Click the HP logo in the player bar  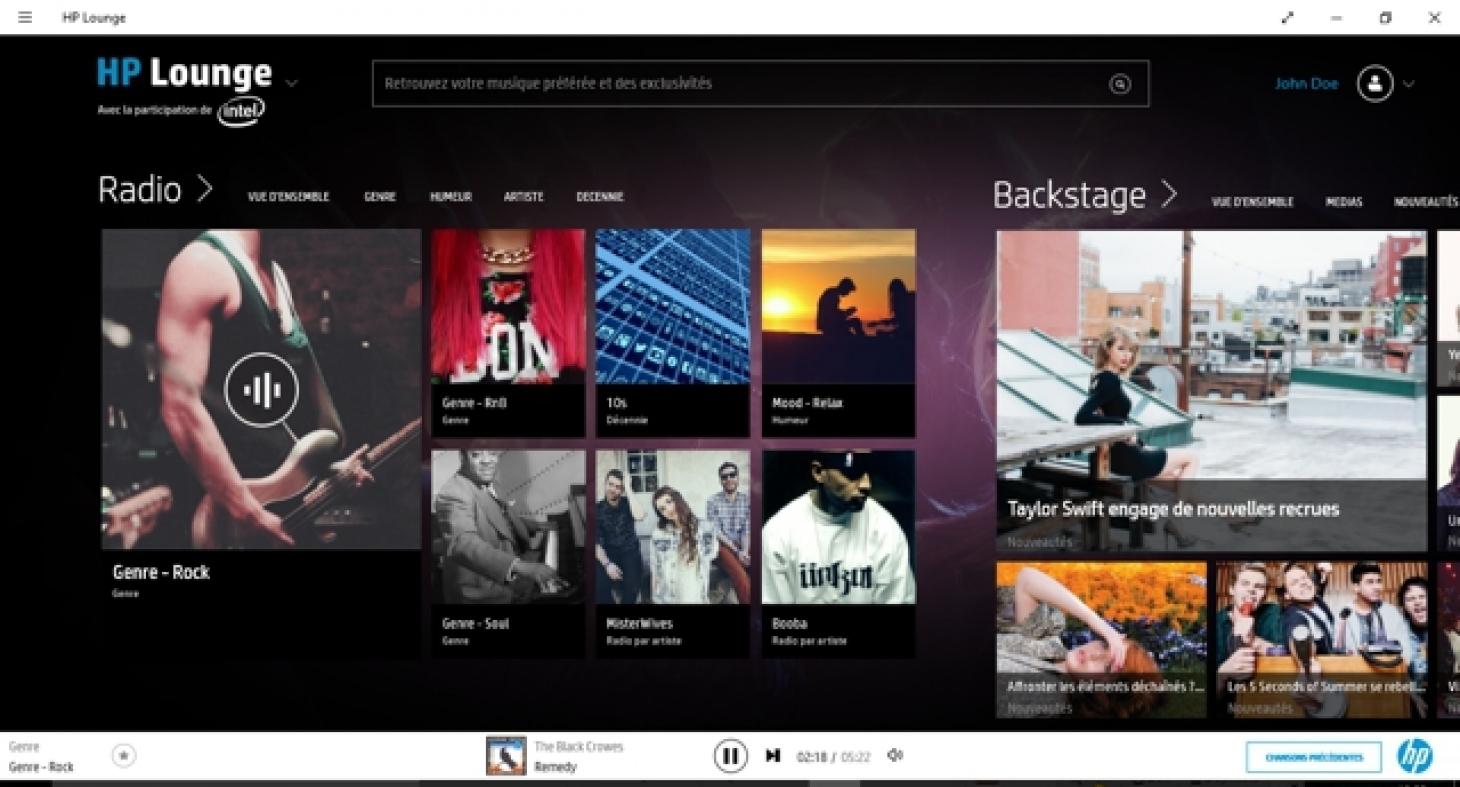1414,757
